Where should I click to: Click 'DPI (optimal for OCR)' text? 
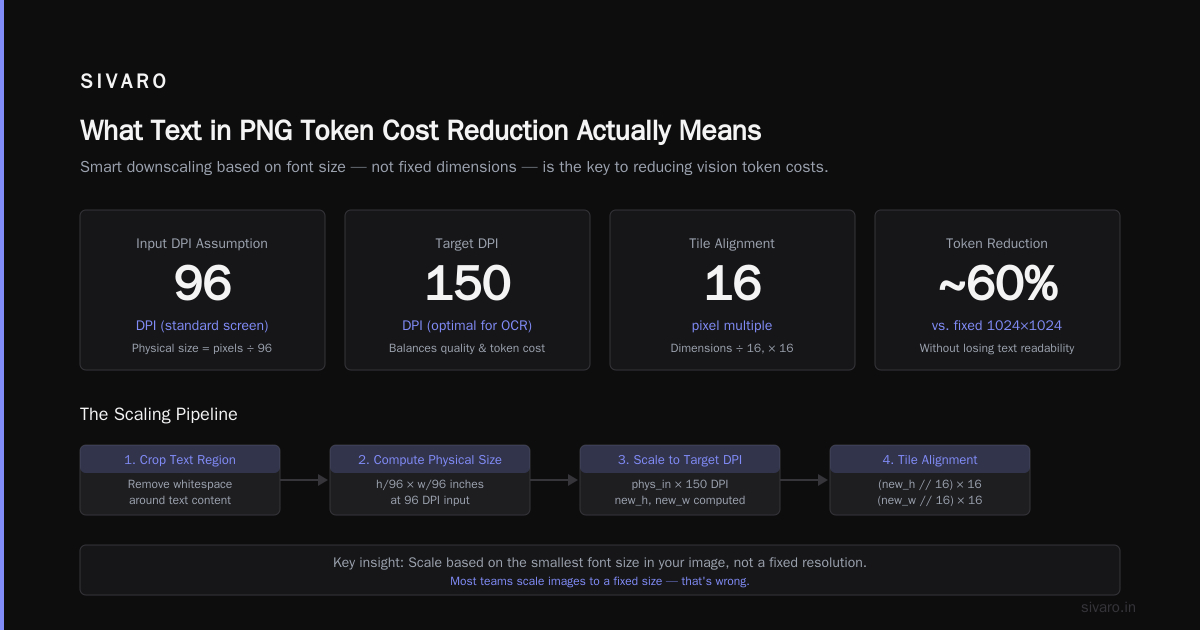(467, 325)
